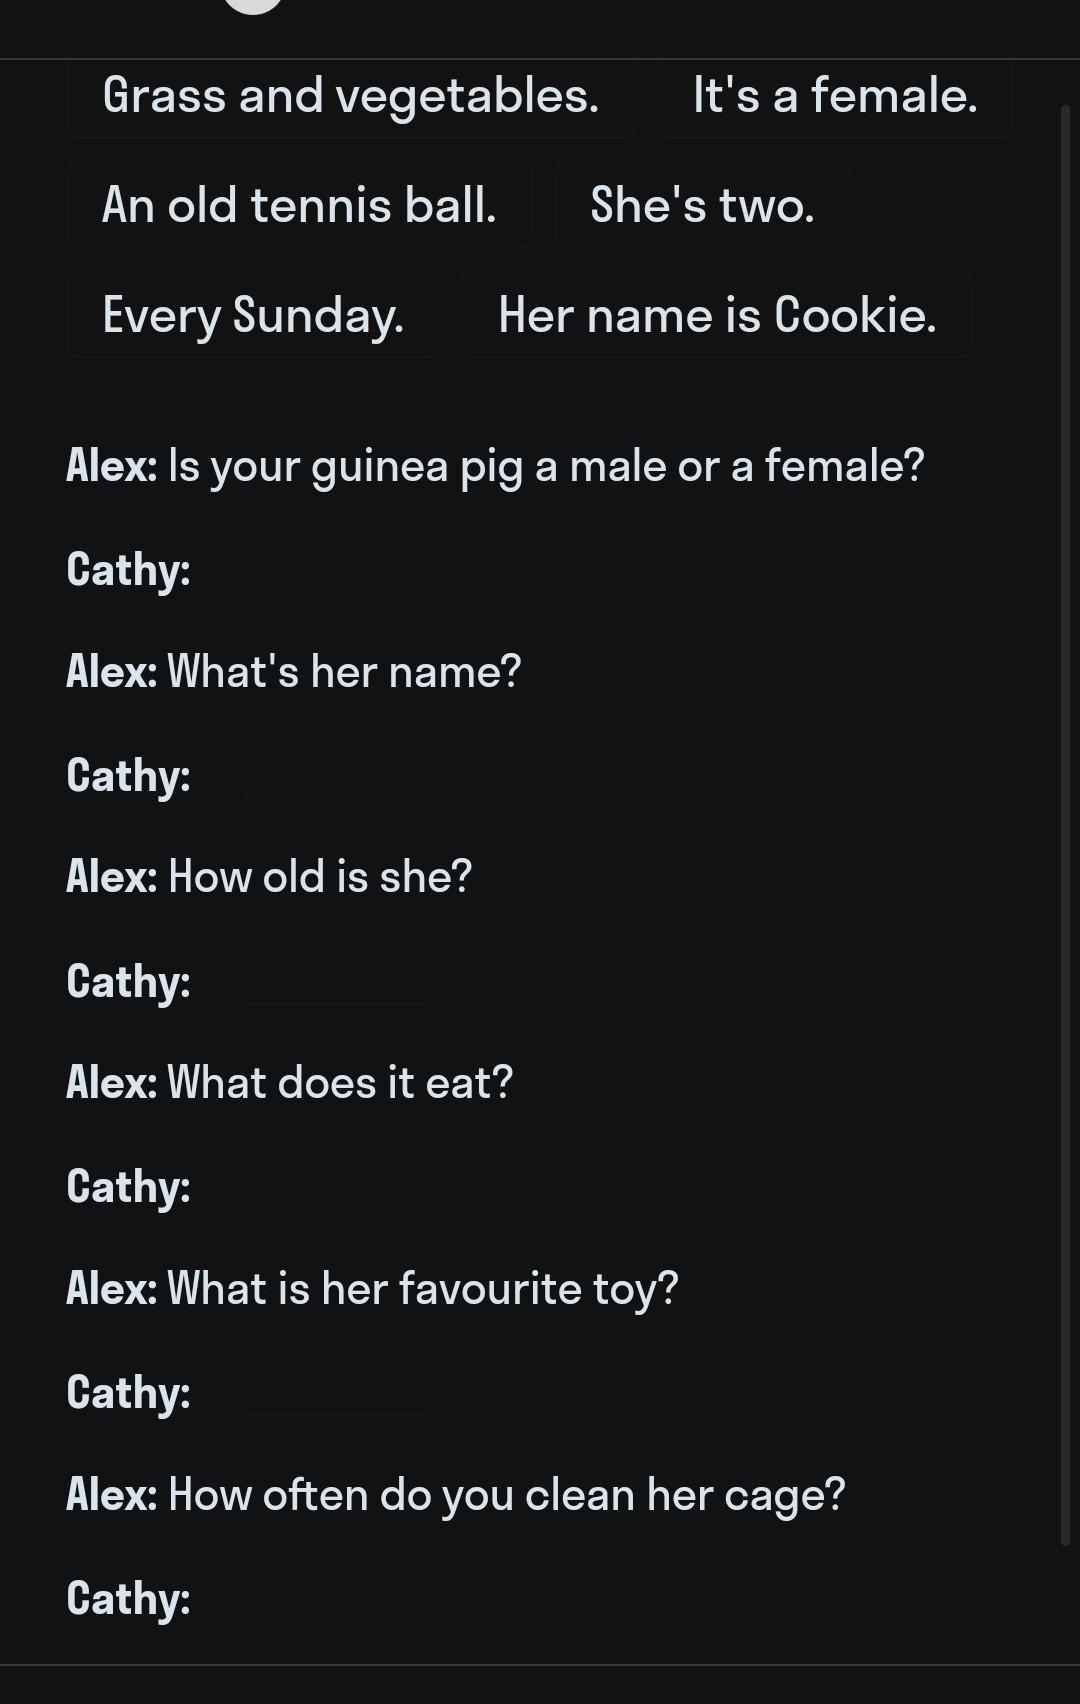Click Cathy's blank after favourite toy question
The height and width of the screenshot is (1704, 1080).
point(335,1395)
